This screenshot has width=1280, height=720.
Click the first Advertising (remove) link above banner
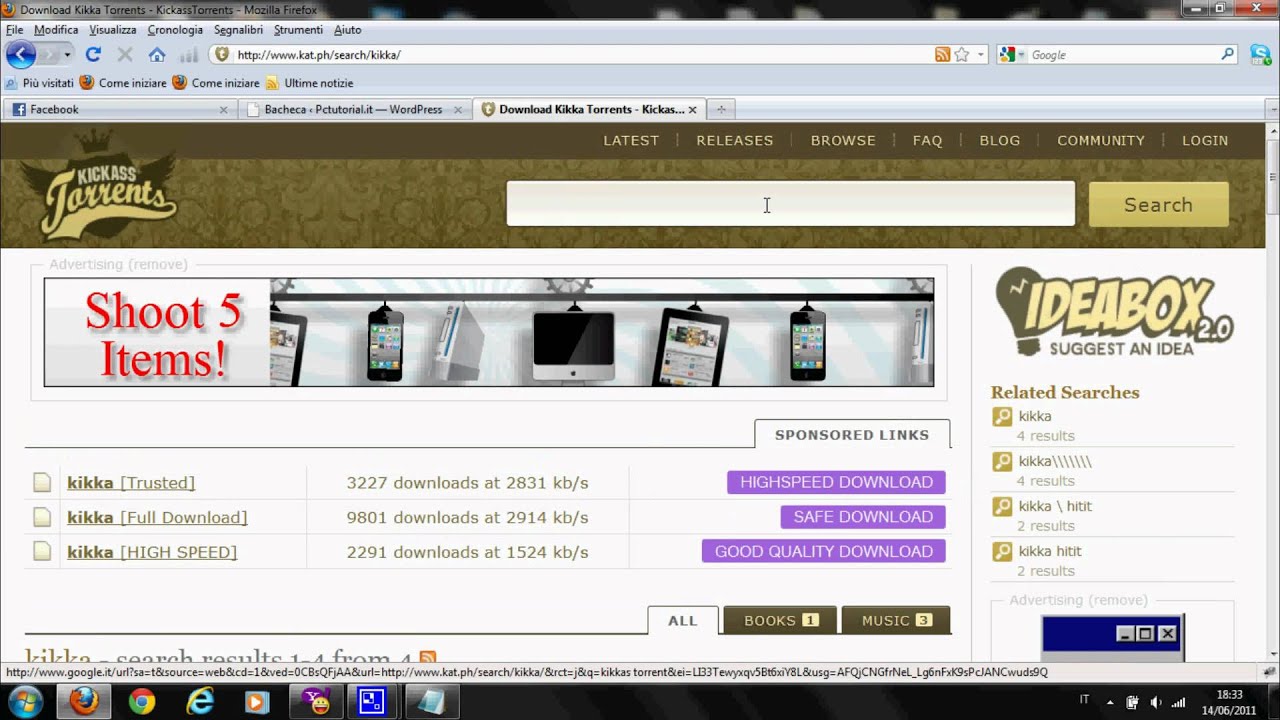coord(118,264)
